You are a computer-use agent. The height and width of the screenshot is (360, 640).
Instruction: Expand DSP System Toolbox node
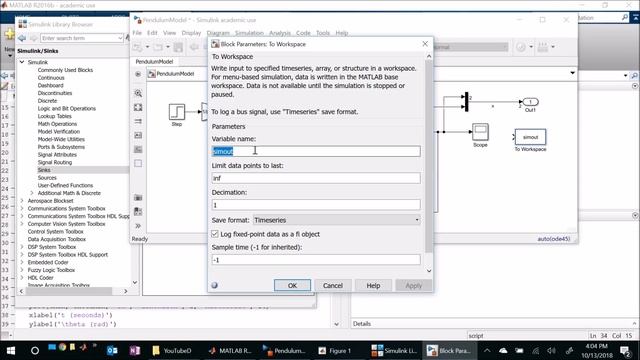(22, 247)
